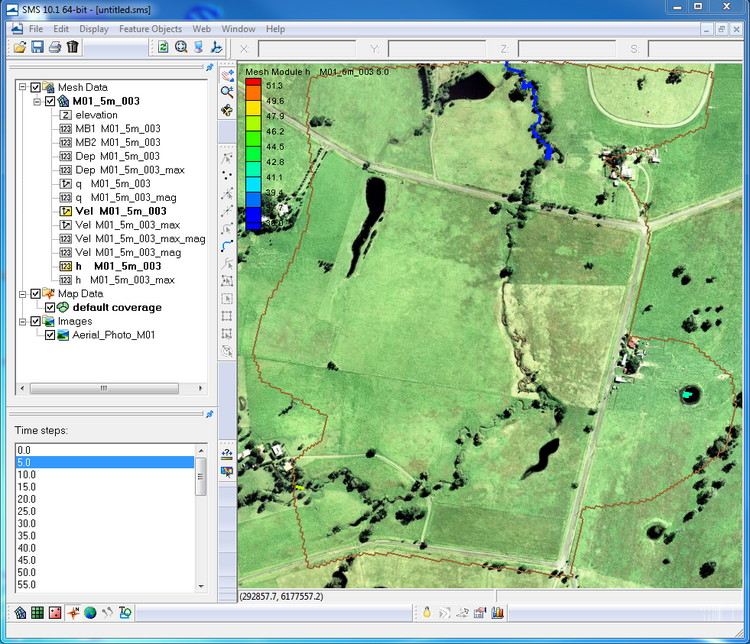Select the Dep M01_5m_003_max dataset

coord(129,170)
